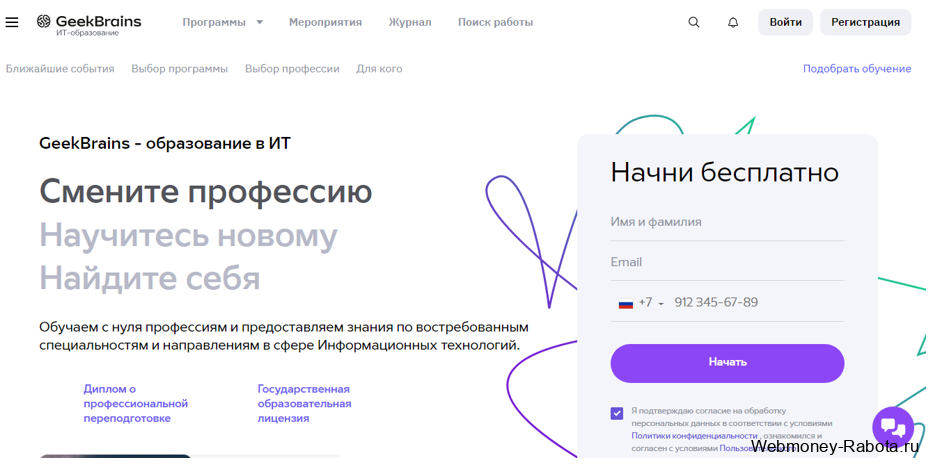Open the hamburger menu icon

(11, 22)
